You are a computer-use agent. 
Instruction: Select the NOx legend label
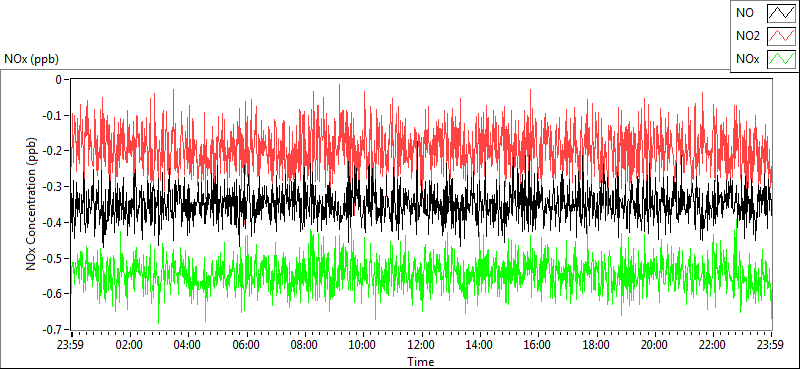(x=747, y=60)
